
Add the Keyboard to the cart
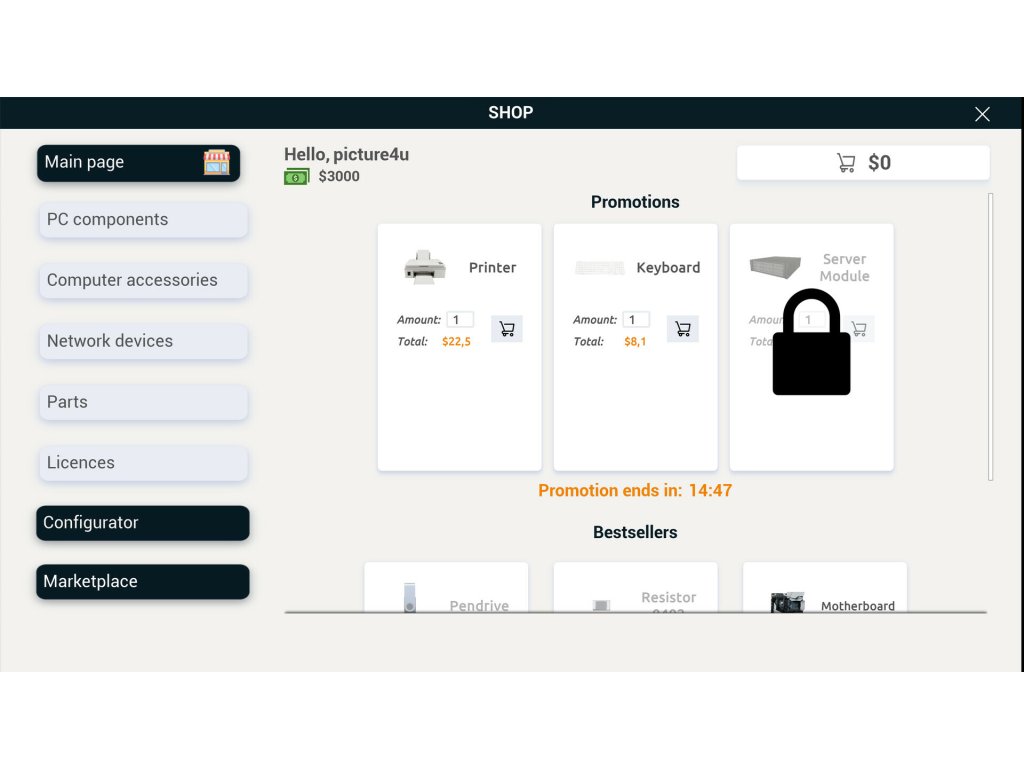[682, 328]
